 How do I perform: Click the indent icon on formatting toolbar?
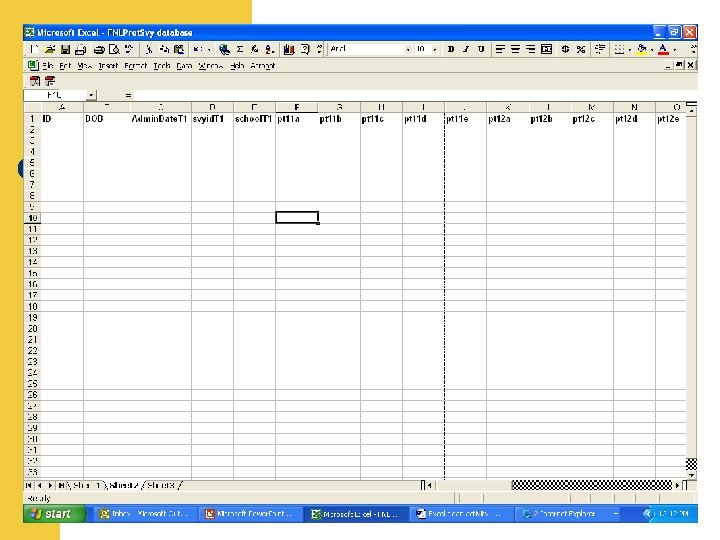coord(600,49)
